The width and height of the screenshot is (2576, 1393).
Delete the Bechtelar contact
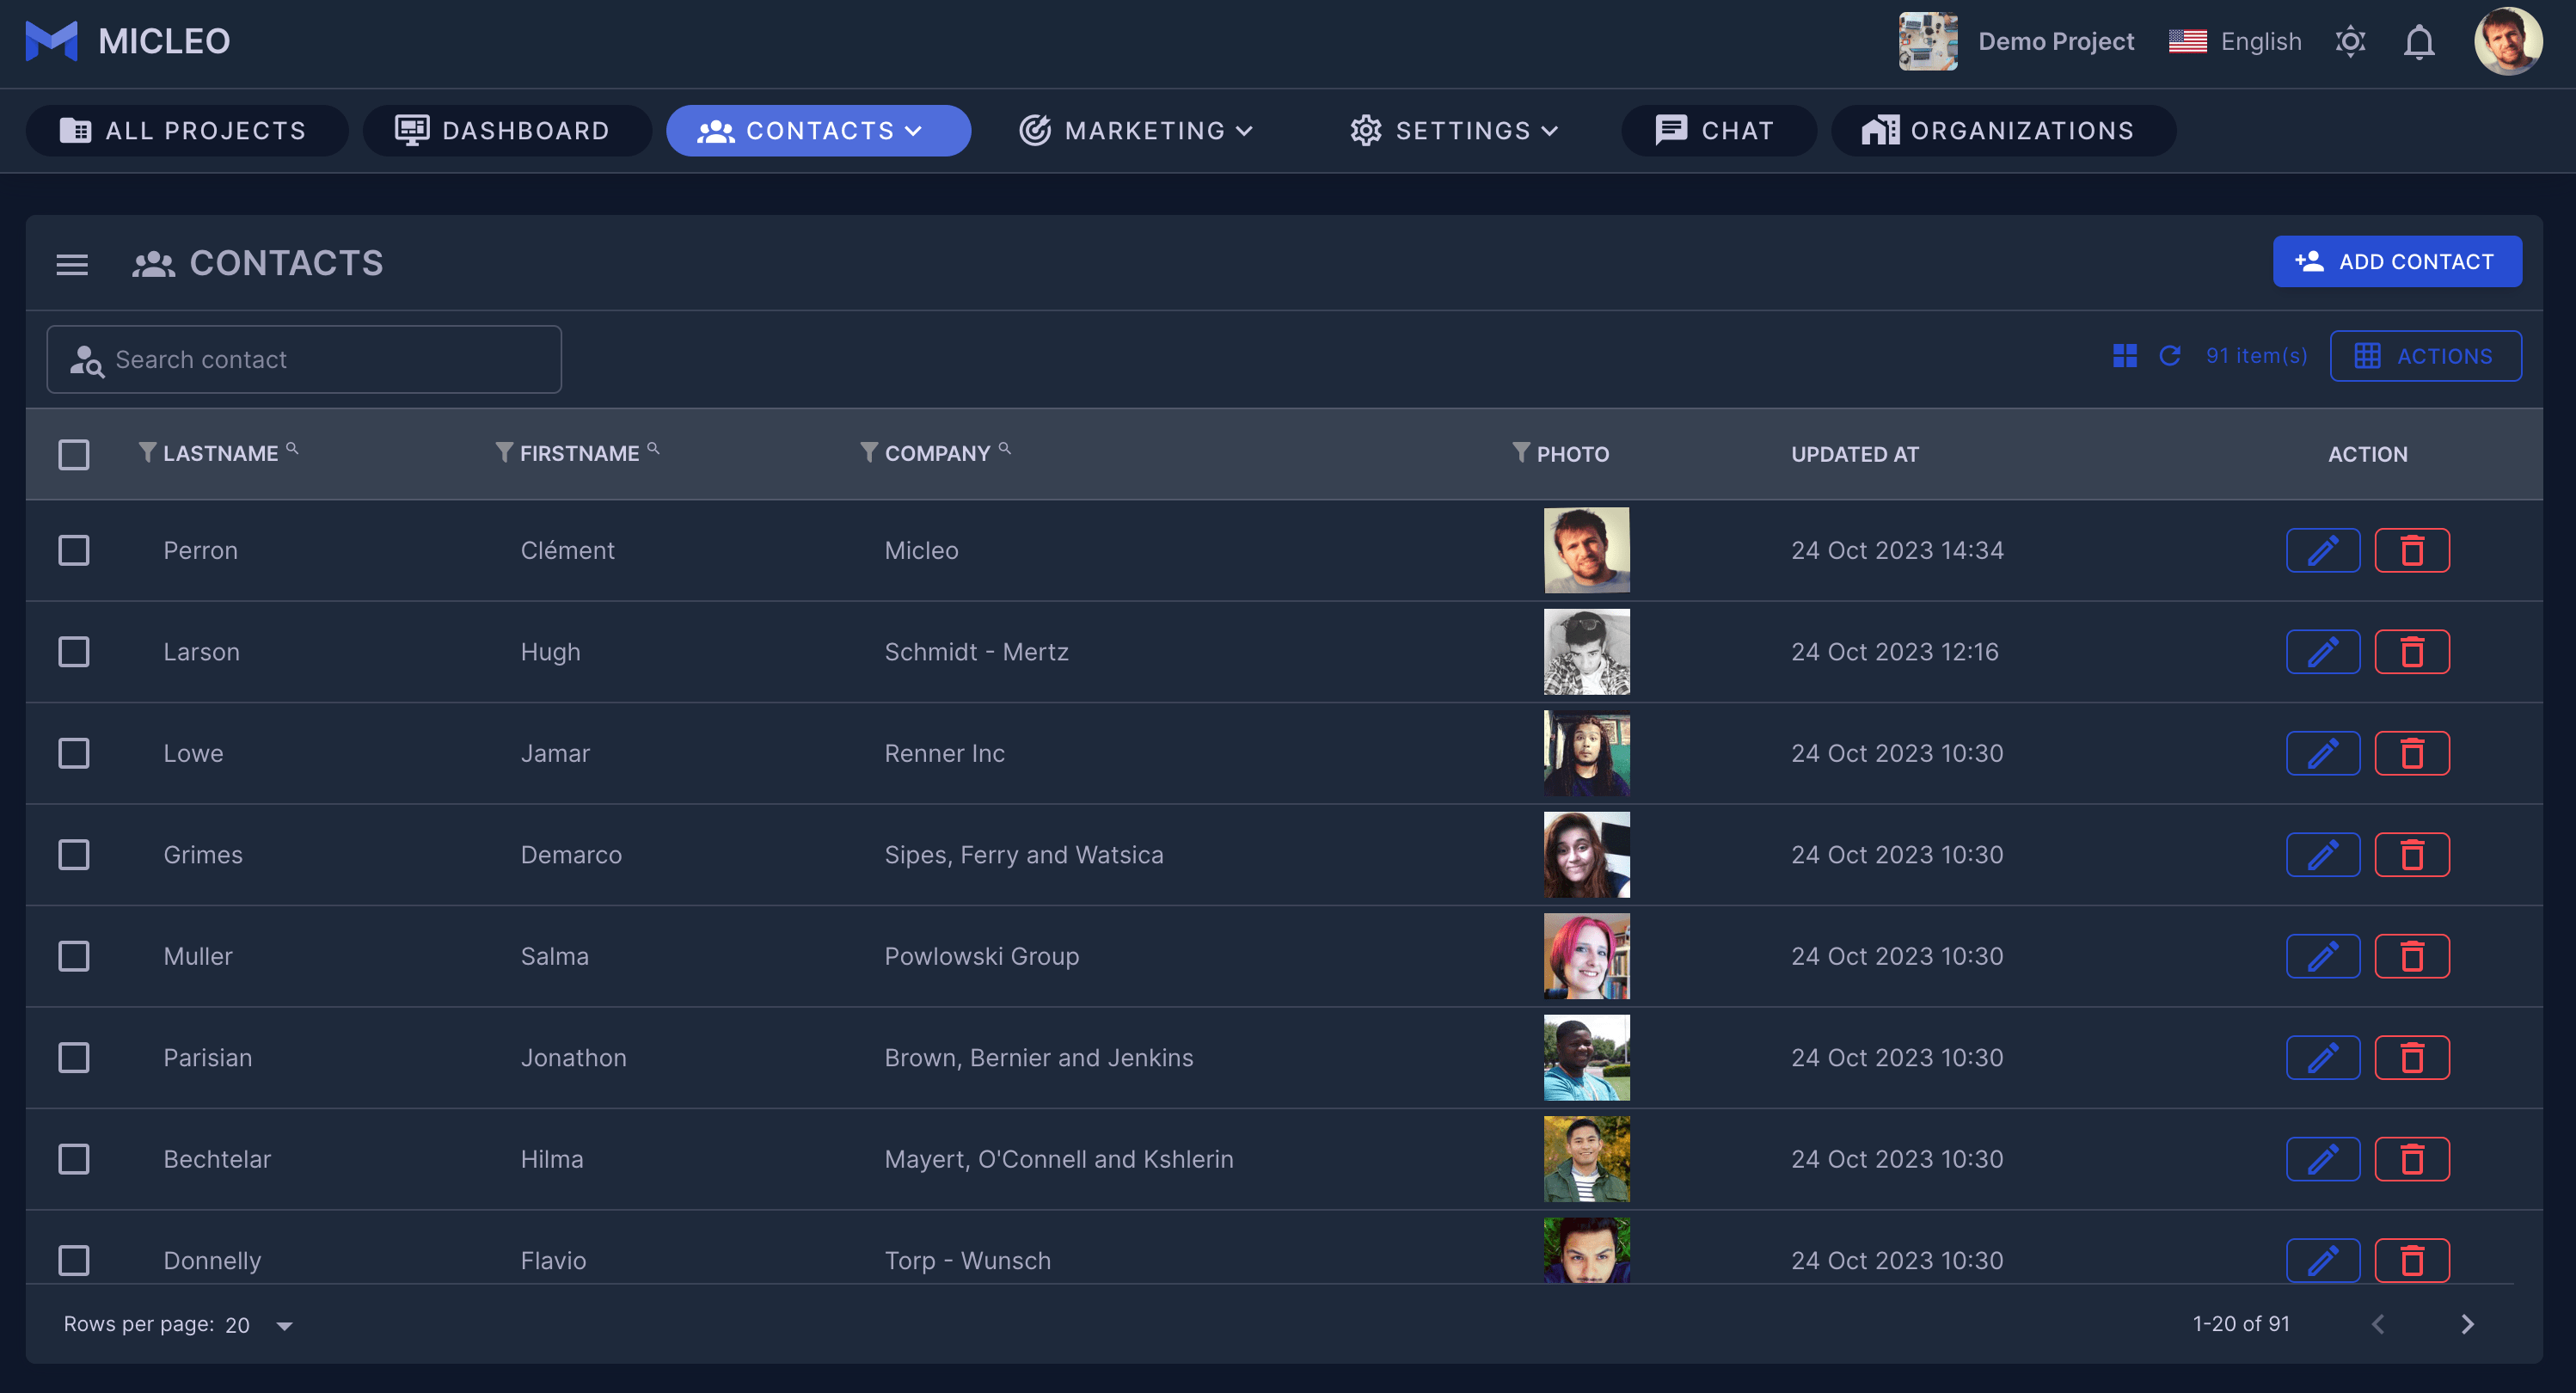(x=2412, y=1160)
